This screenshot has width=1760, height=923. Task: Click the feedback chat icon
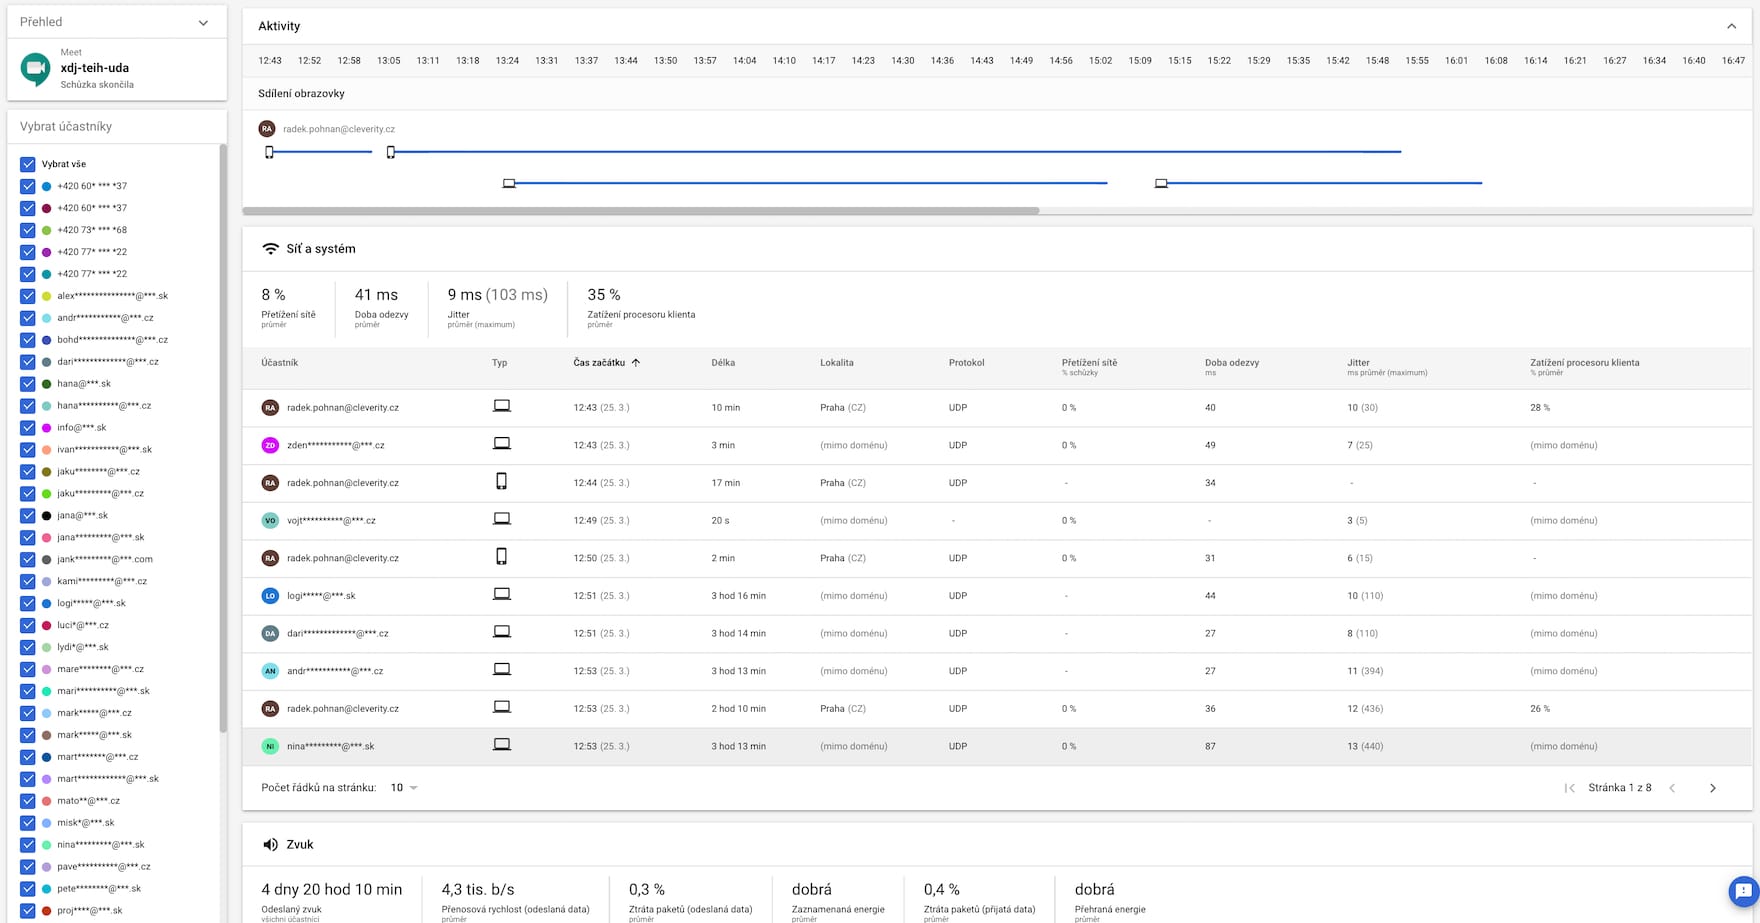click(1743, 890)
